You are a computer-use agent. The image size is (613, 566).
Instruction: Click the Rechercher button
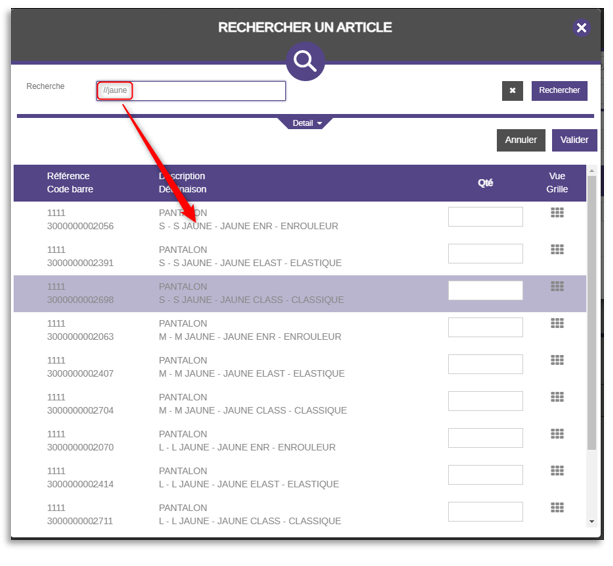coord(559,91)
